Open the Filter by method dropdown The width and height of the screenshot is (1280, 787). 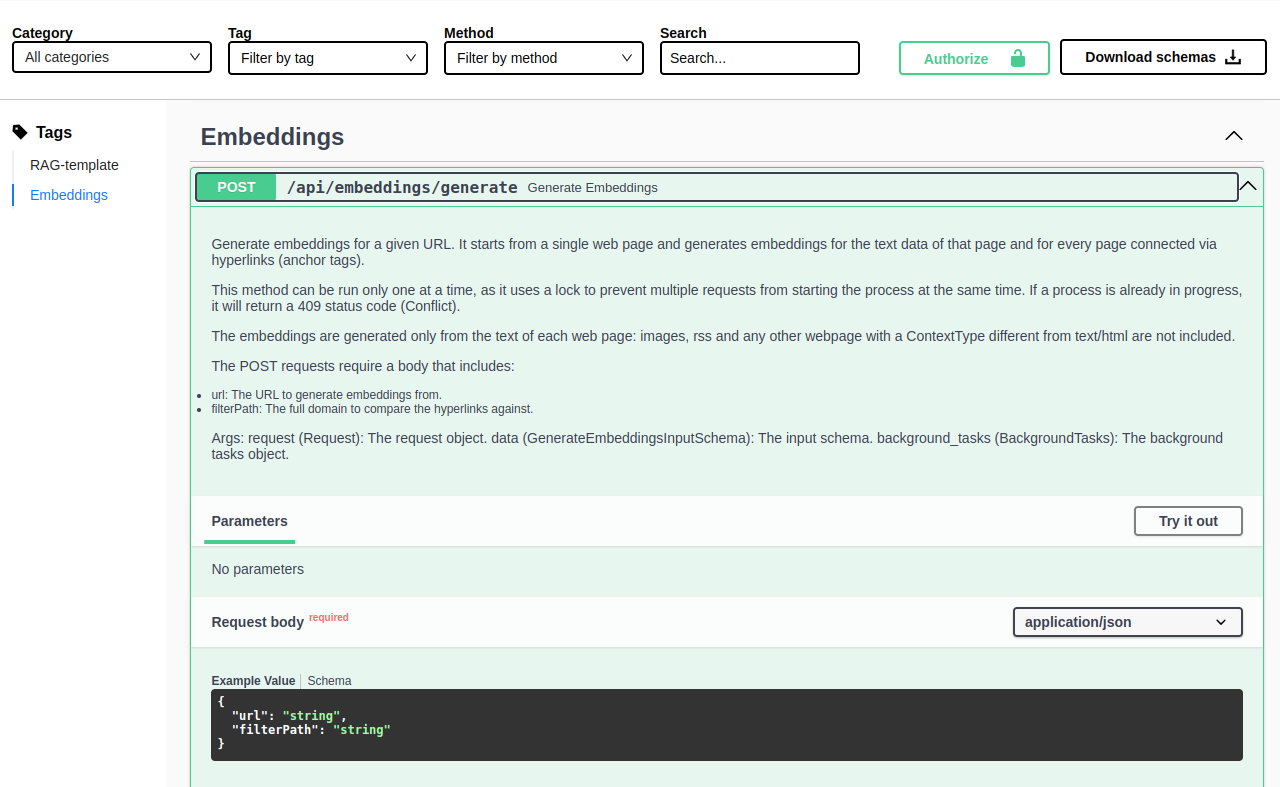tap(543, 58)
